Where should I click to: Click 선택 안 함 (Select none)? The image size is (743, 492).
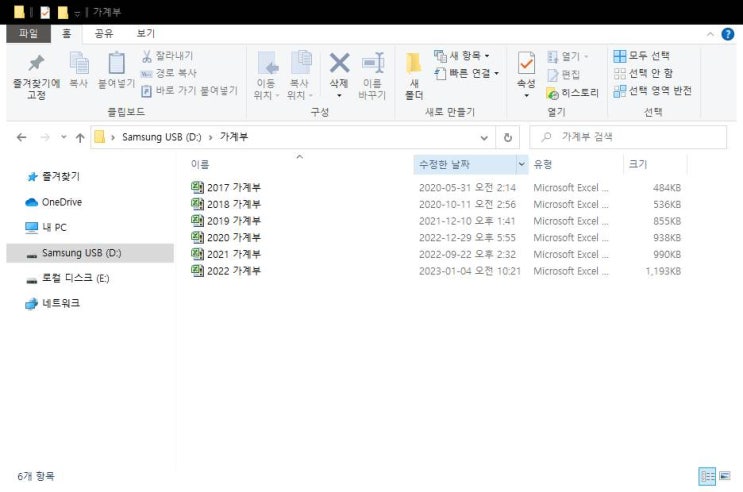point(643,73)
